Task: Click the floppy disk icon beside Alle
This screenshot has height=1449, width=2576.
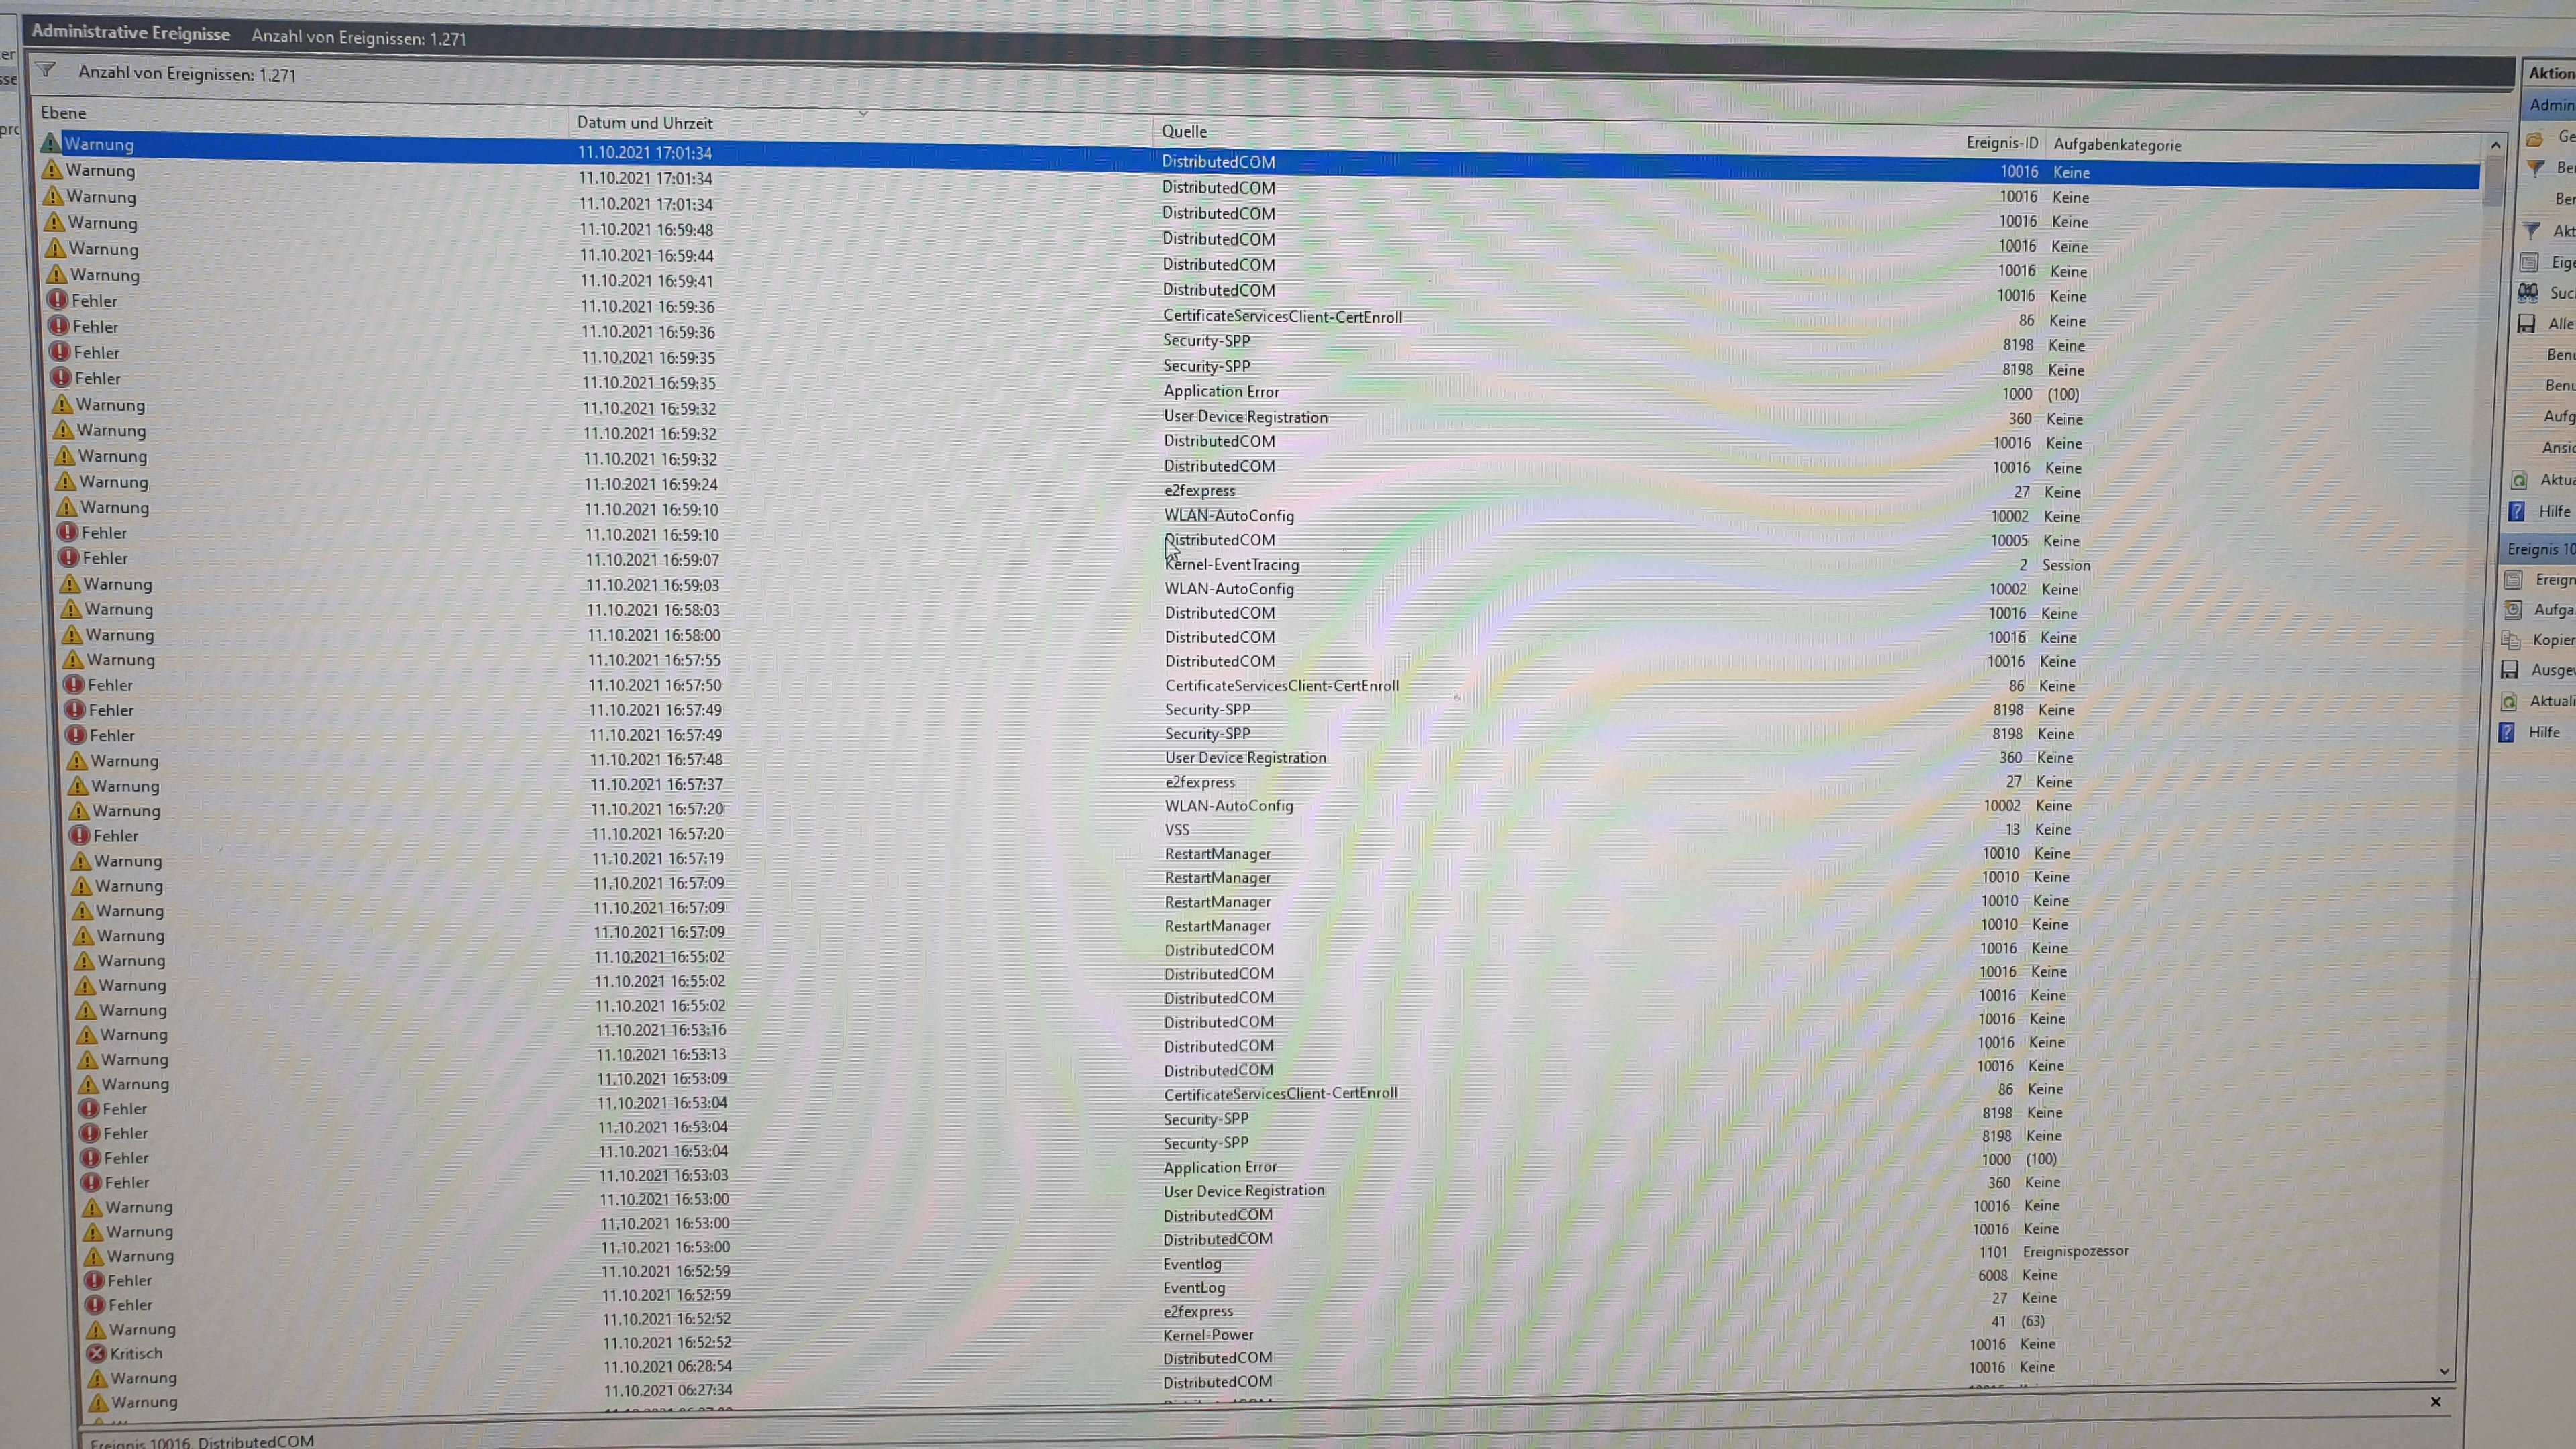Action: (x=2526, y=324)
